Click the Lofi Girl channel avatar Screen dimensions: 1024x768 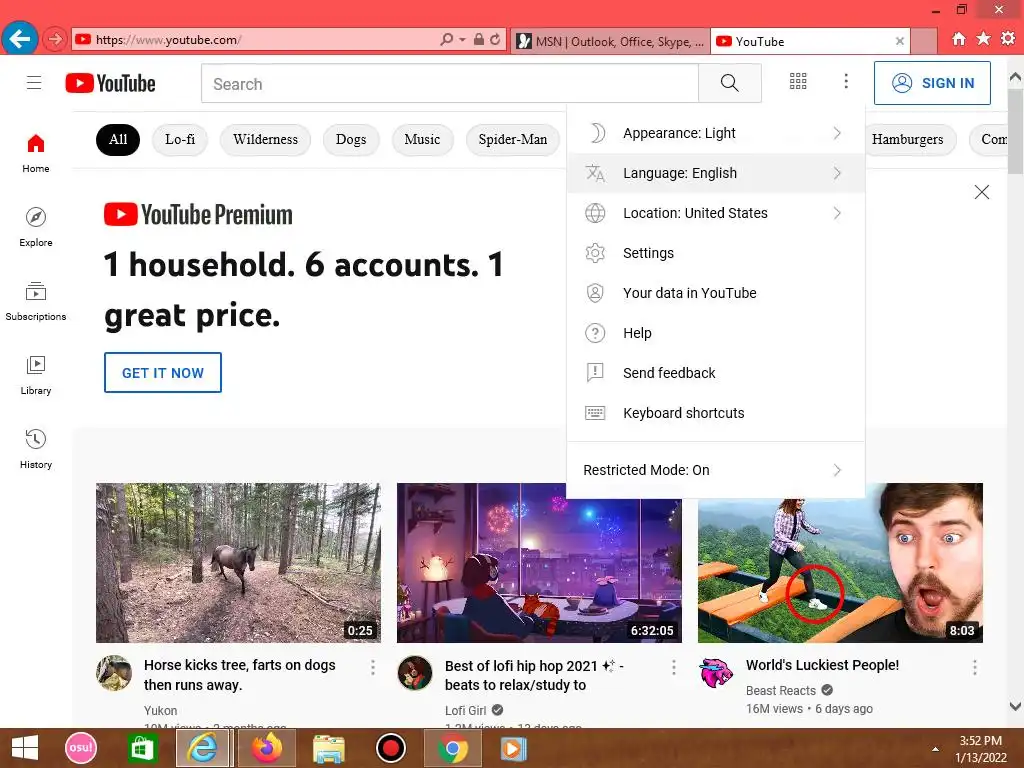(415, 673)
